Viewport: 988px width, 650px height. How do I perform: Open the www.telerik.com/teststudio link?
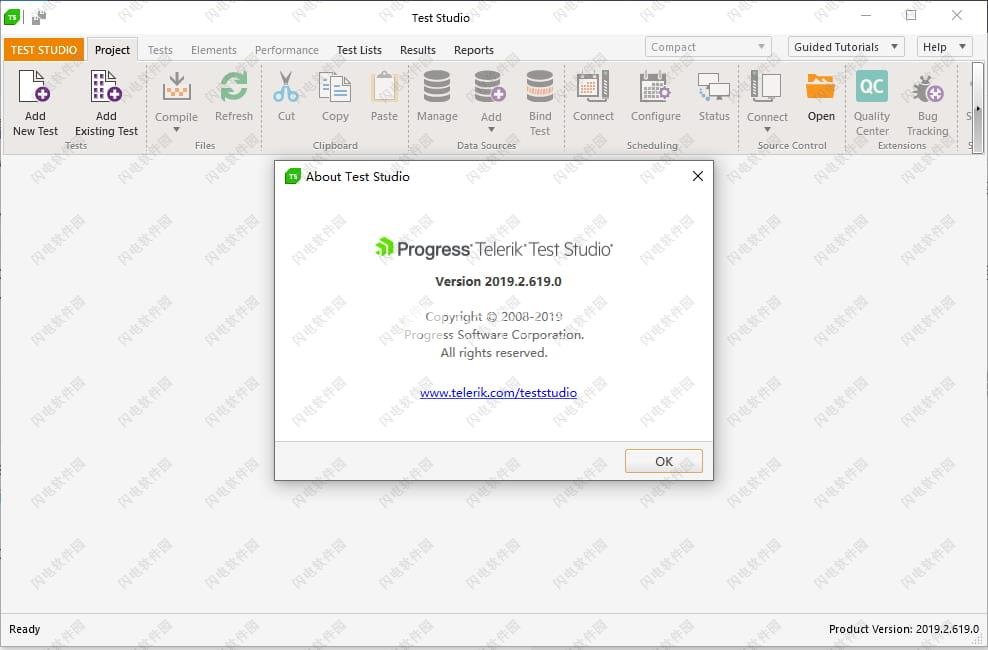pos(498,392)
